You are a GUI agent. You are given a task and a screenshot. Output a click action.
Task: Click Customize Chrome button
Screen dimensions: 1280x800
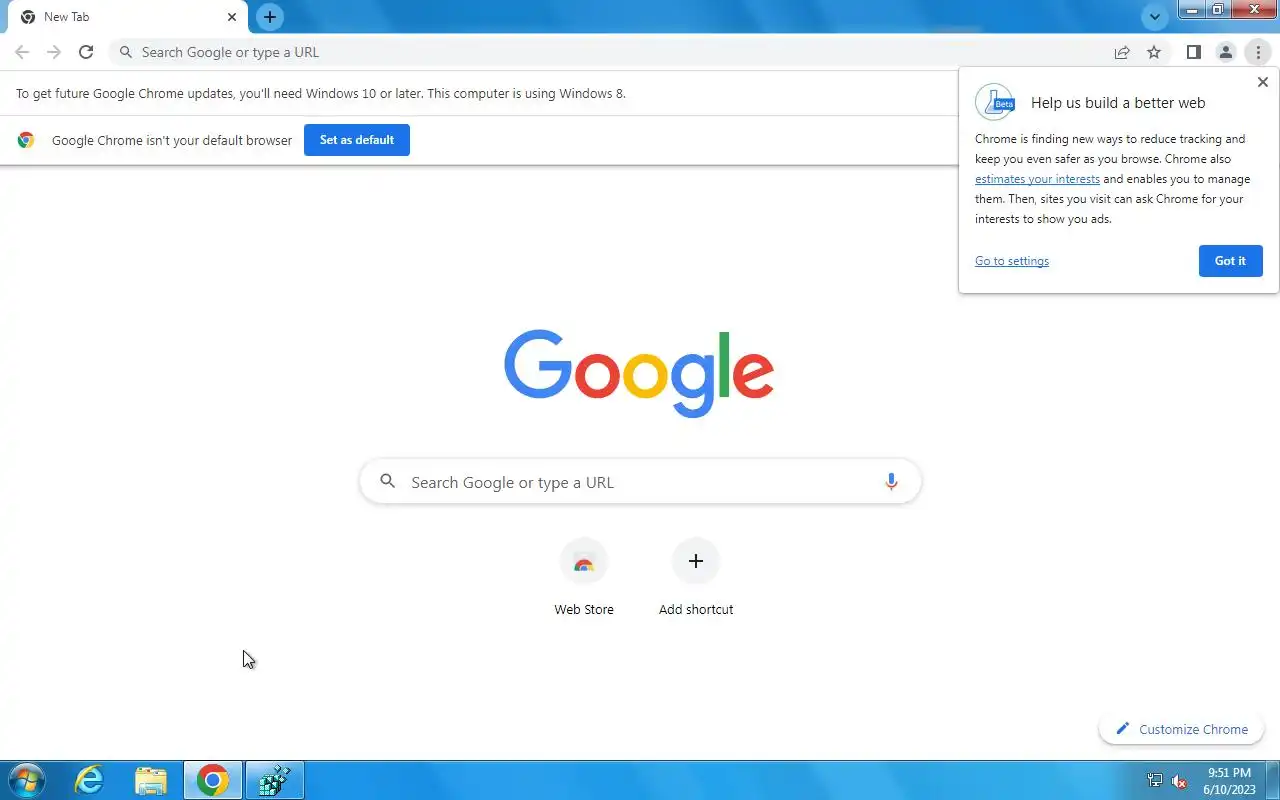(1182, 729)
